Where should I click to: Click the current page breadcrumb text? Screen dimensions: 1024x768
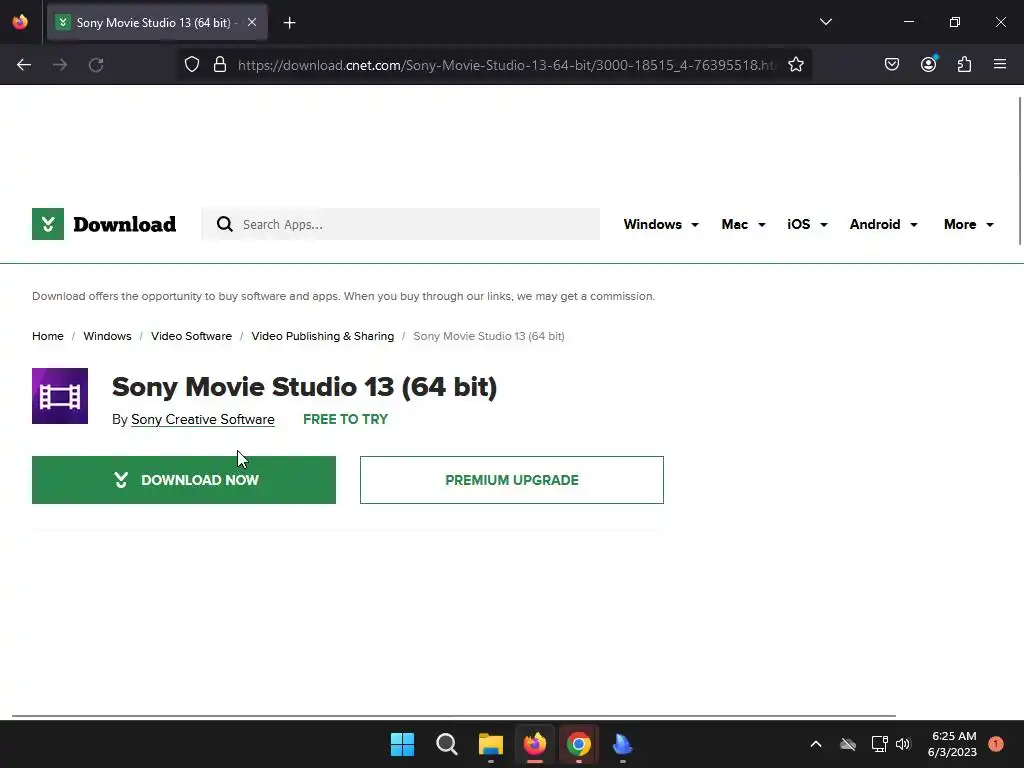[x=488, y=336]
